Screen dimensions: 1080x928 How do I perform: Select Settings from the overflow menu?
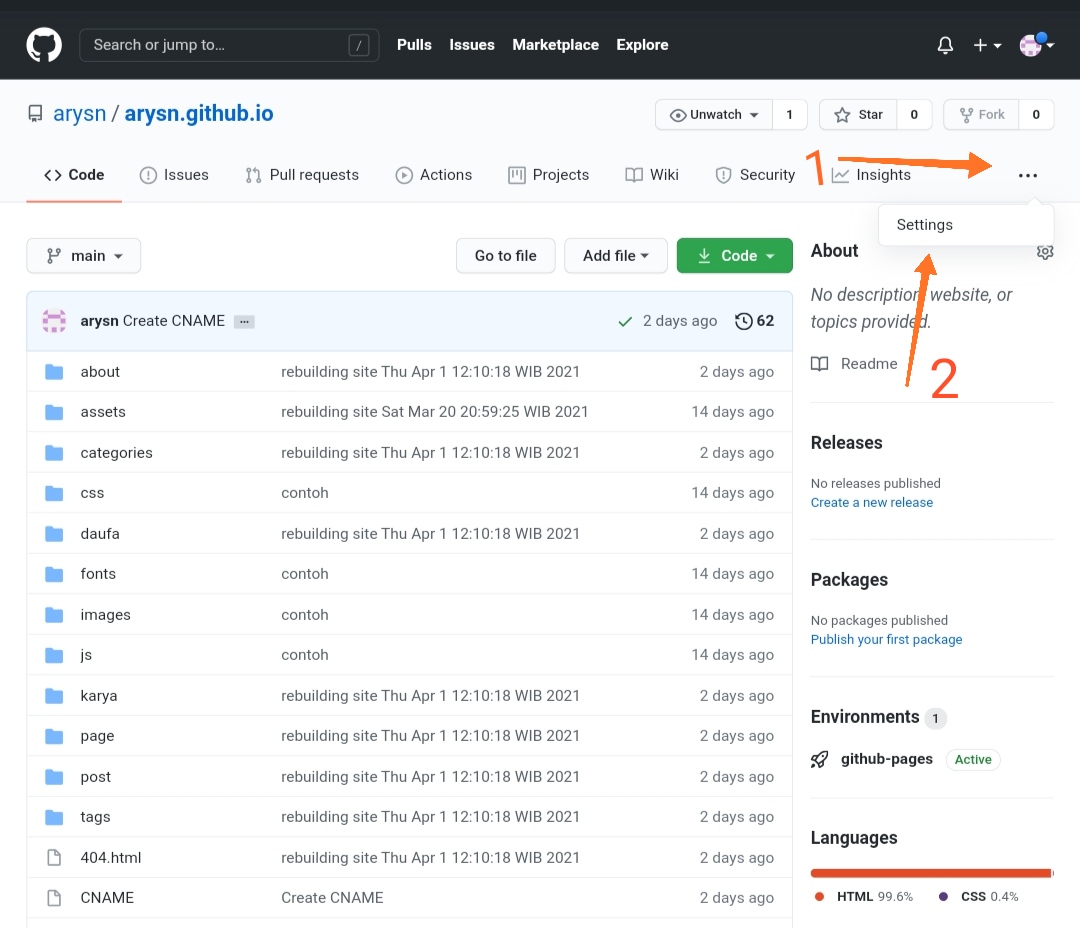coord(966,225)
